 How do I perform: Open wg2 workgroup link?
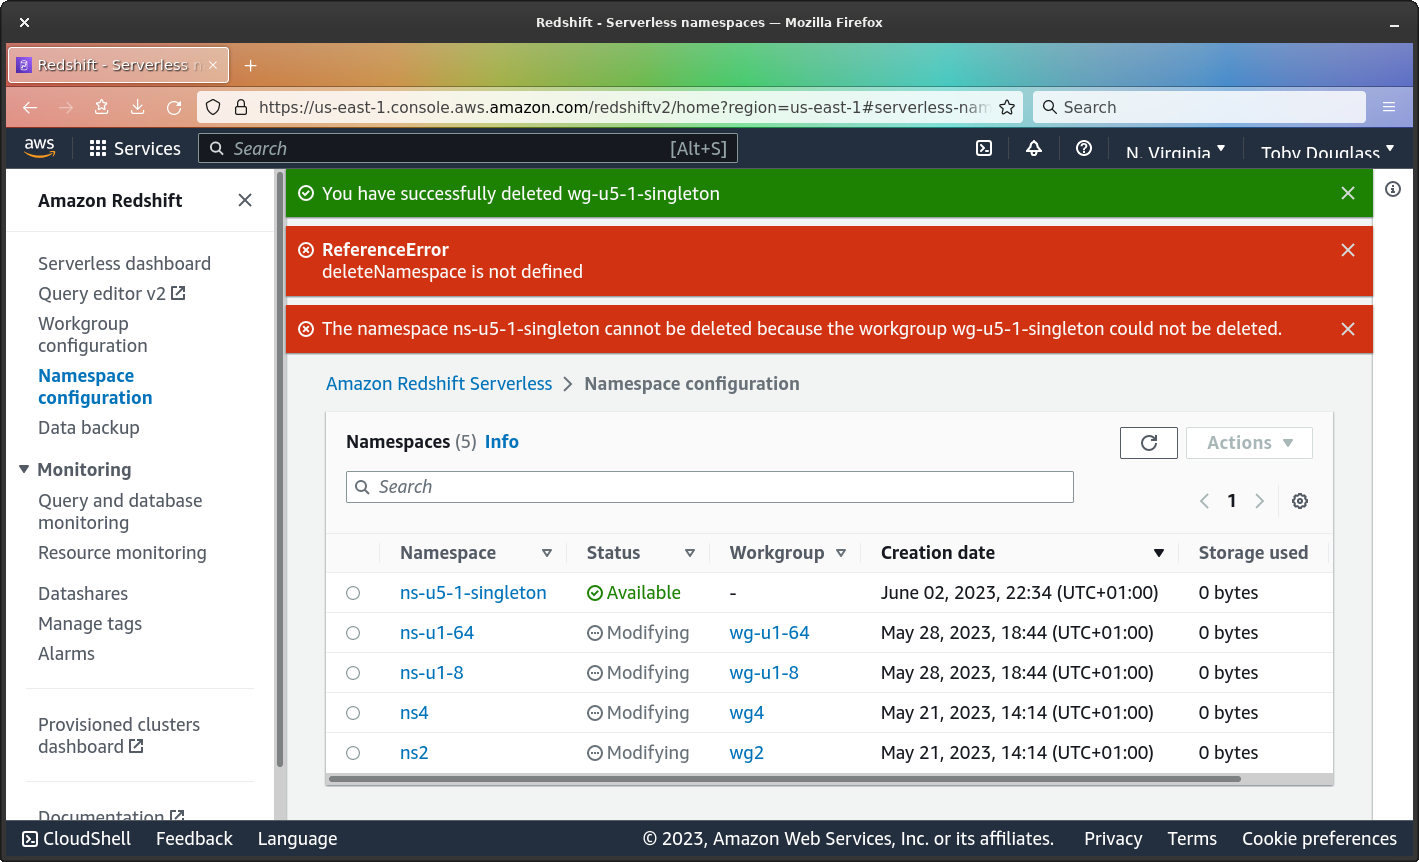click(x=747, y=752)
